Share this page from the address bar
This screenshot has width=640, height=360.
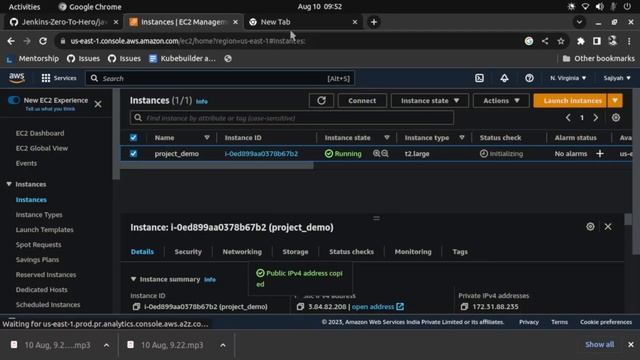pos(545,41)
